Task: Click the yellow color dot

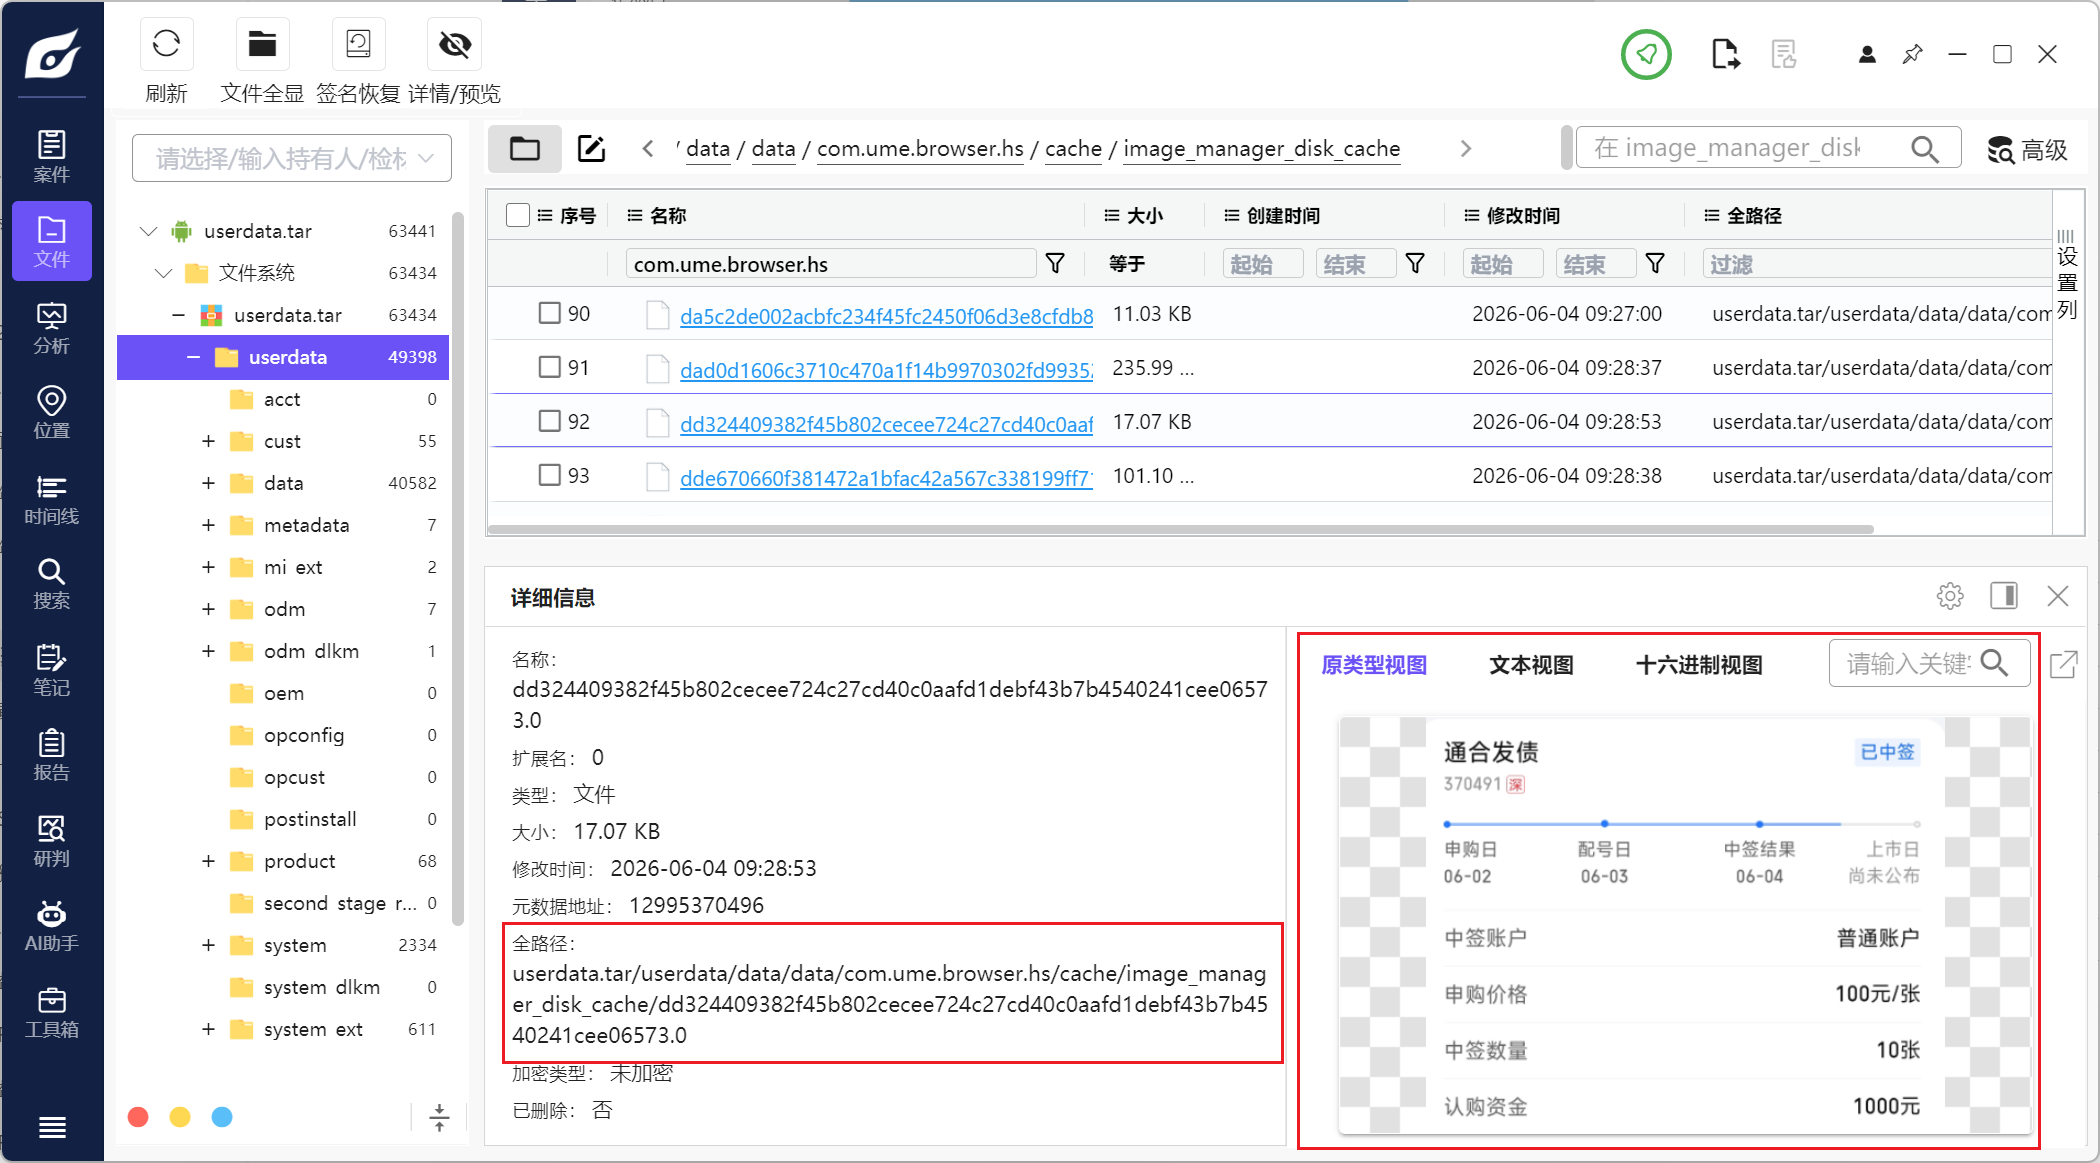Action: (180, 1117)
